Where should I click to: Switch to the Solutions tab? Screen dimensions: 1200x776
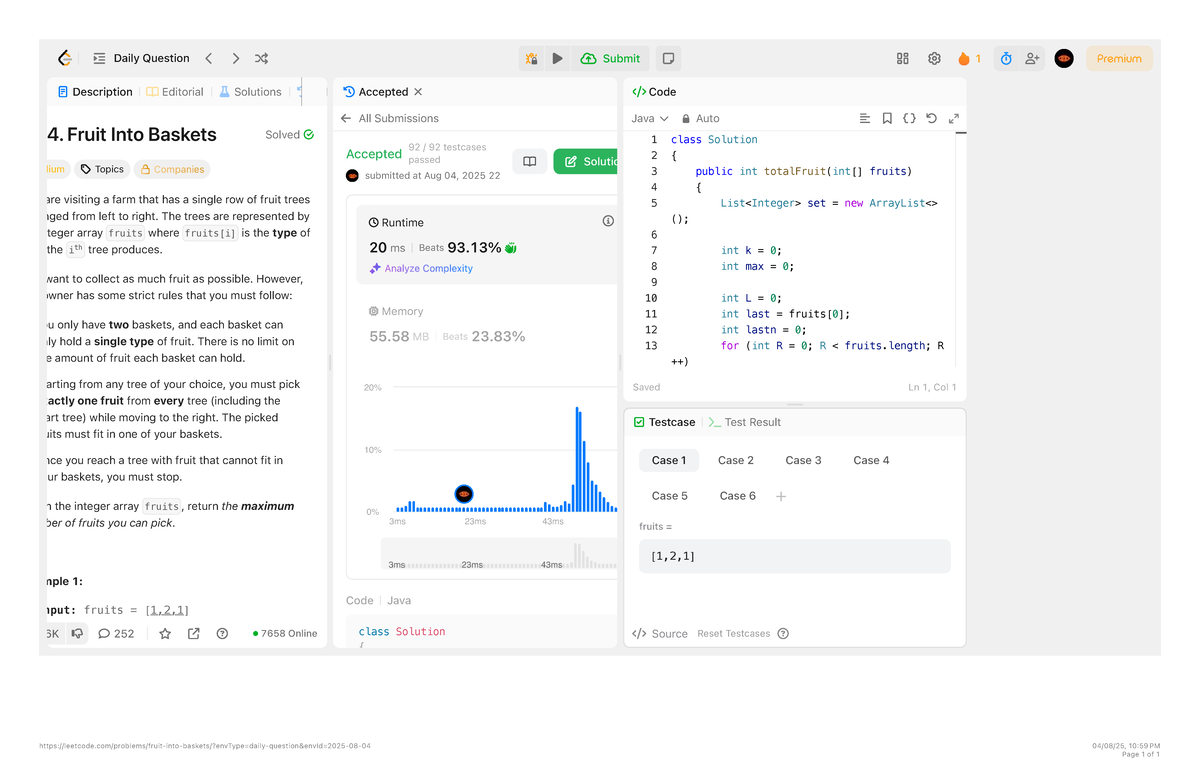250,91
